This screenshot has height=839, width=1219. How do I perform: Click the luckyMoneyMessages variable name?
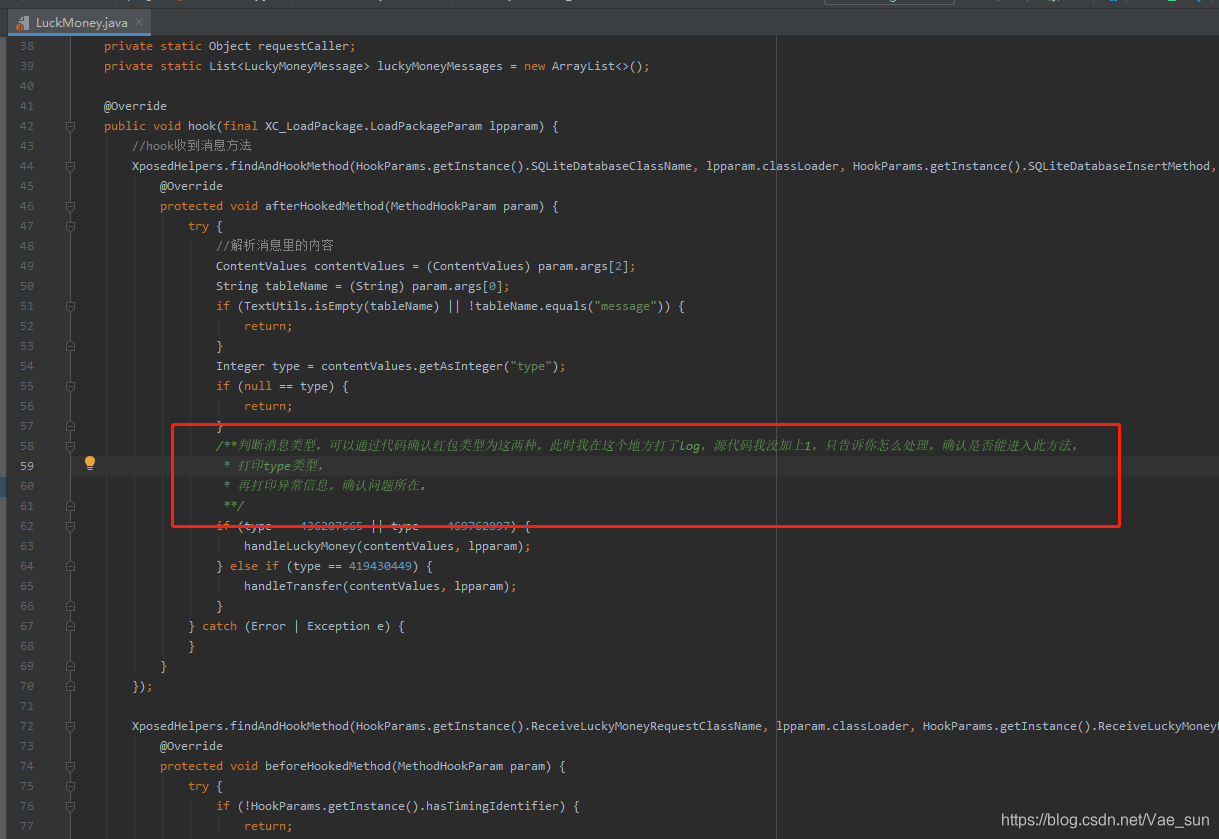440,66
